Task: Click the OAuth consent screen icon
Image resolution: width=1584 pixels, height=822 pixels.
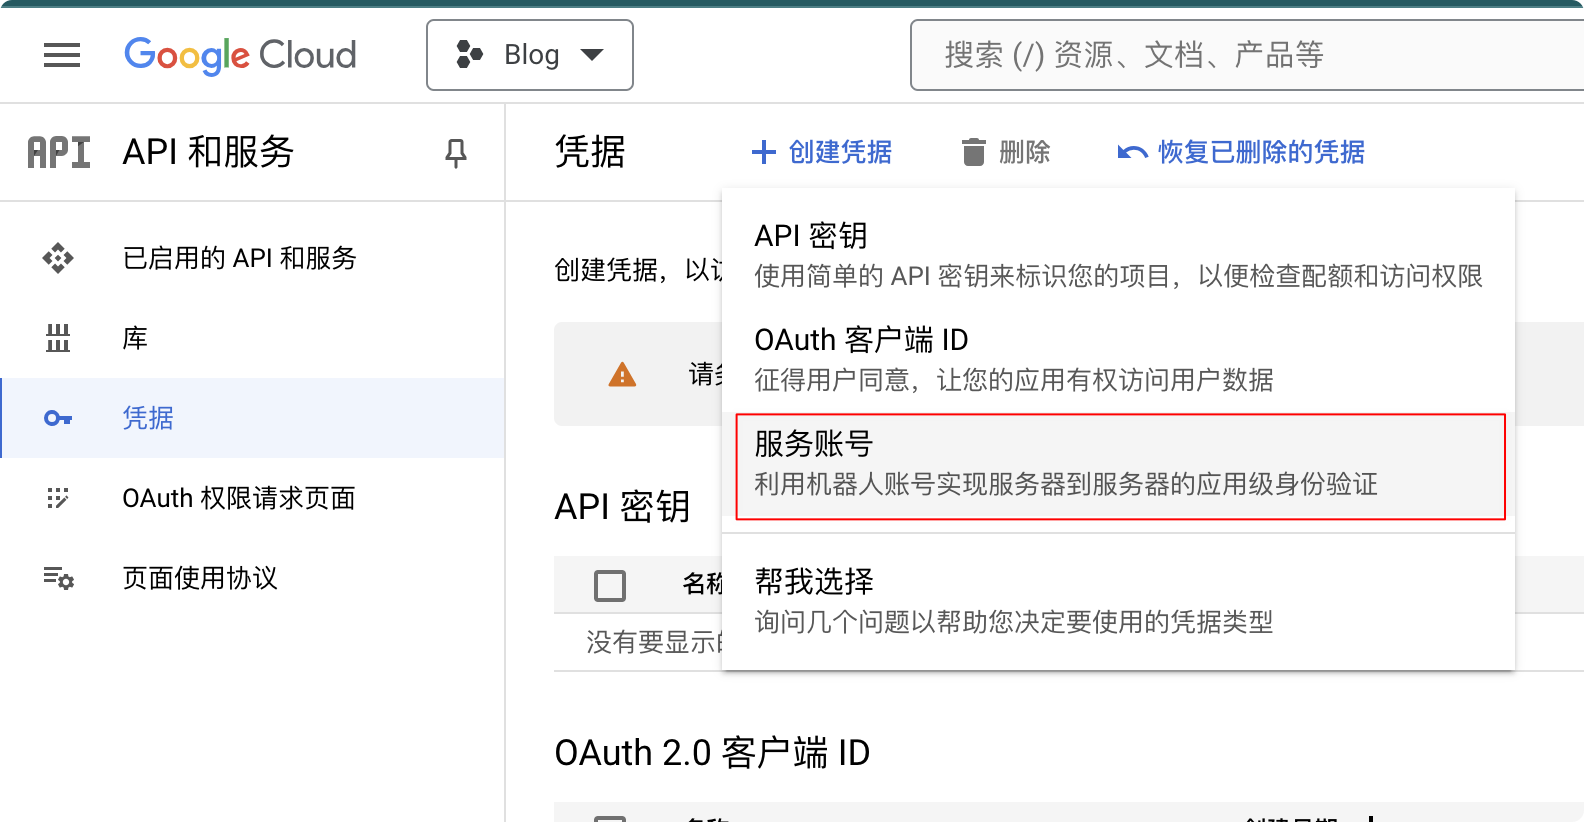Action: [58, 498]
